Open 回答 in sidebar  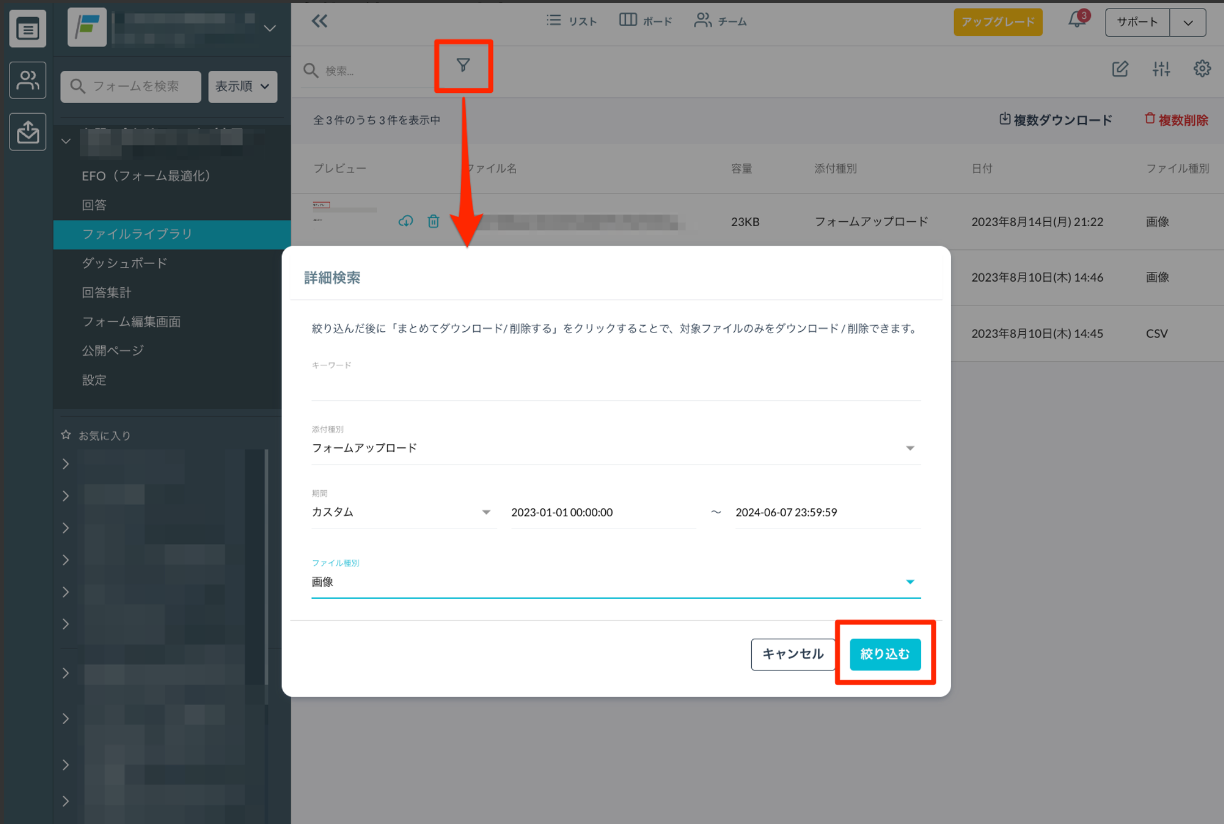click(94, 205)
